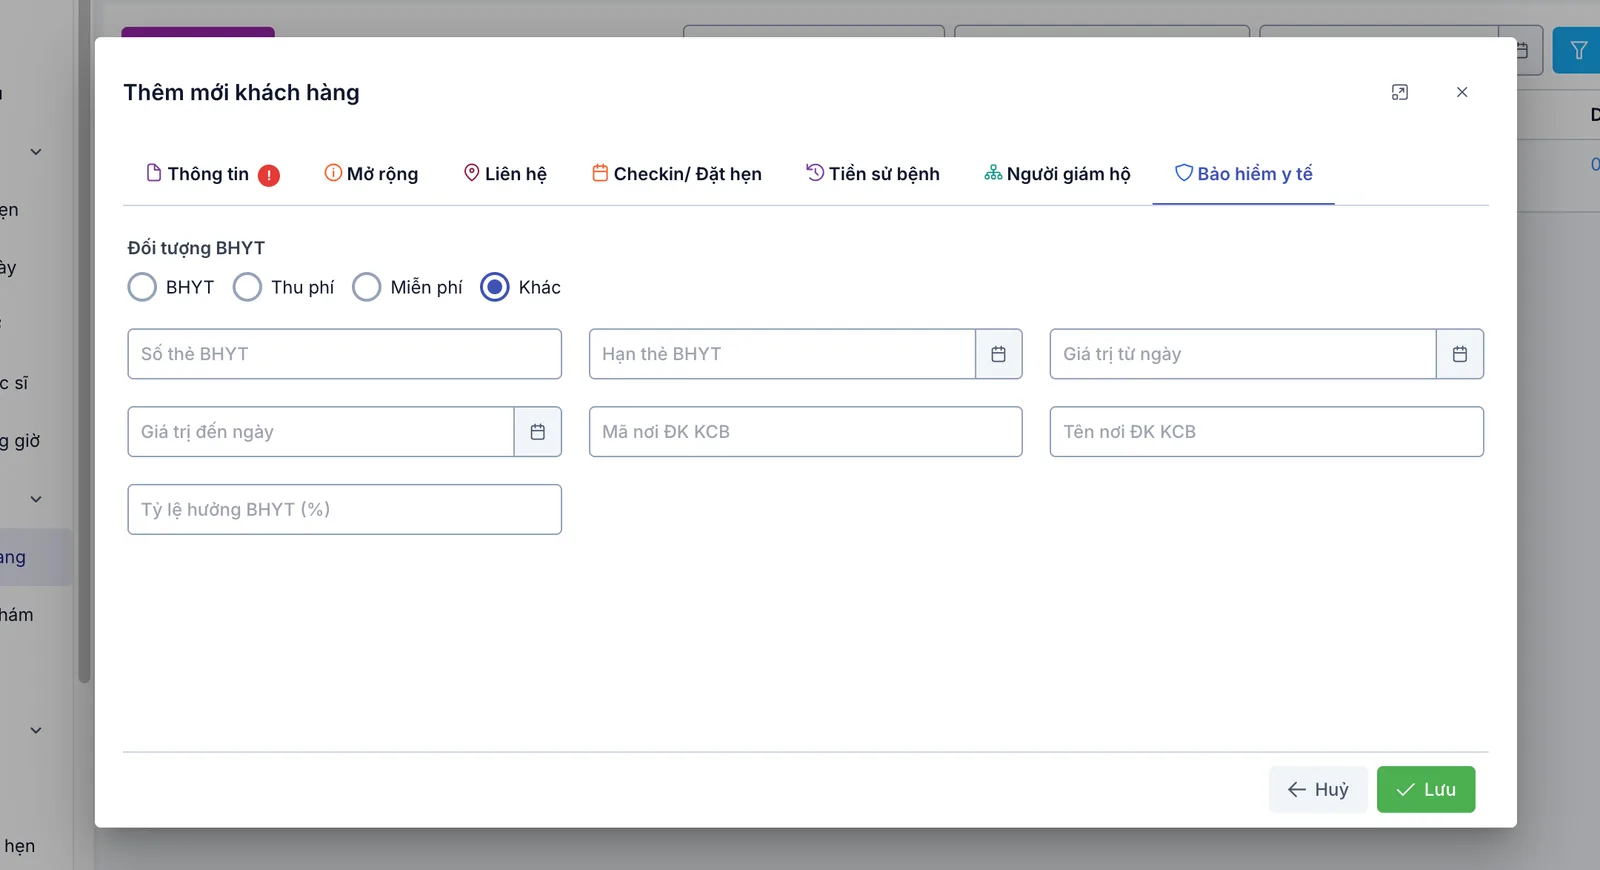Select the Khác radio option

(x=495, y=287)
